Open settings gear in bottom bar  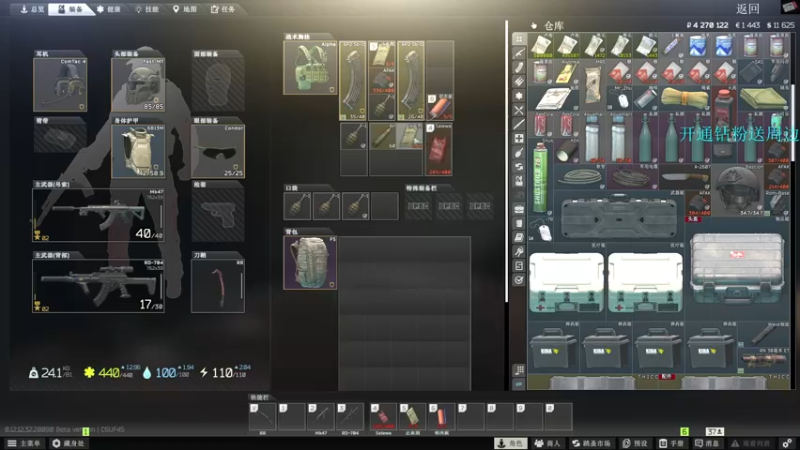pyautogui.click(x=787, y=443)
